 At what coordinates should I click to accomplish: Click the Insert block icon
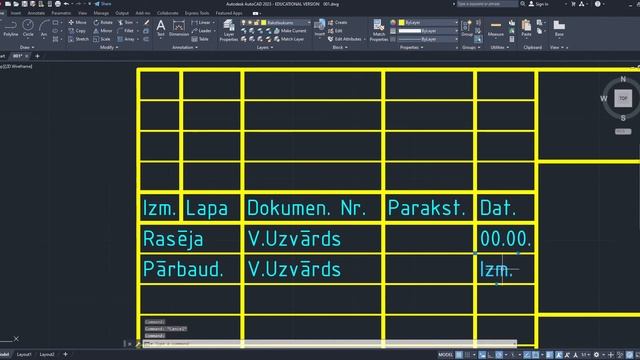(320, 28)
